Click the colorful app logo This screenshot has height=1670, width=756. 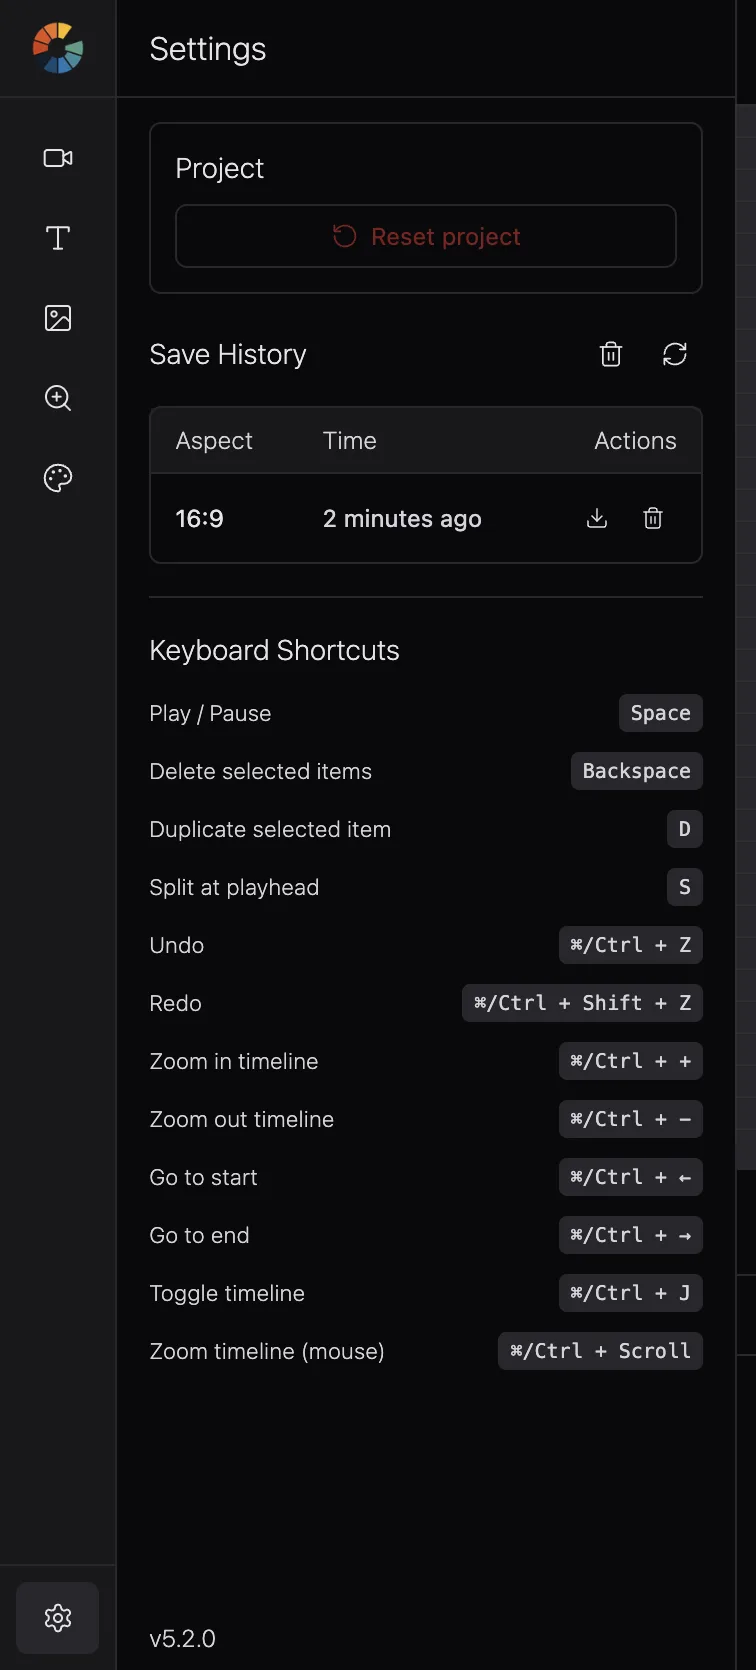tap(58, 48)
